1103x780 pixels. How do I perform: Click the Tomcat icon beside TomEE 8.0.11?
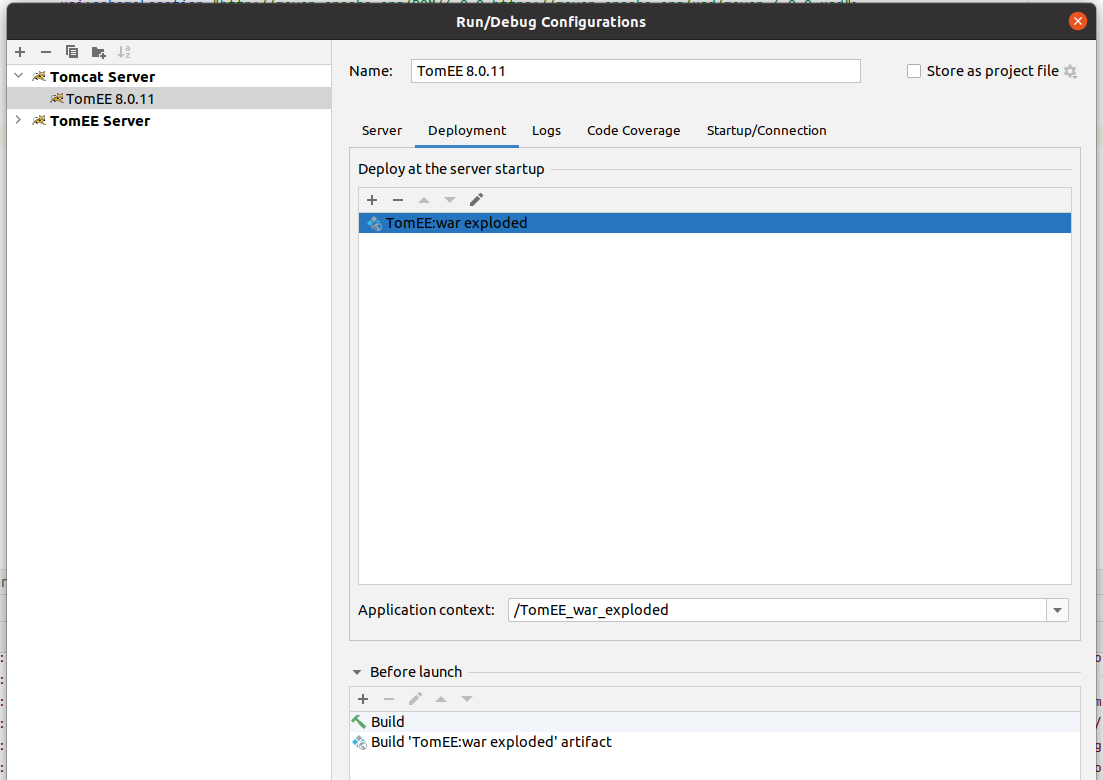pos(57,98)
